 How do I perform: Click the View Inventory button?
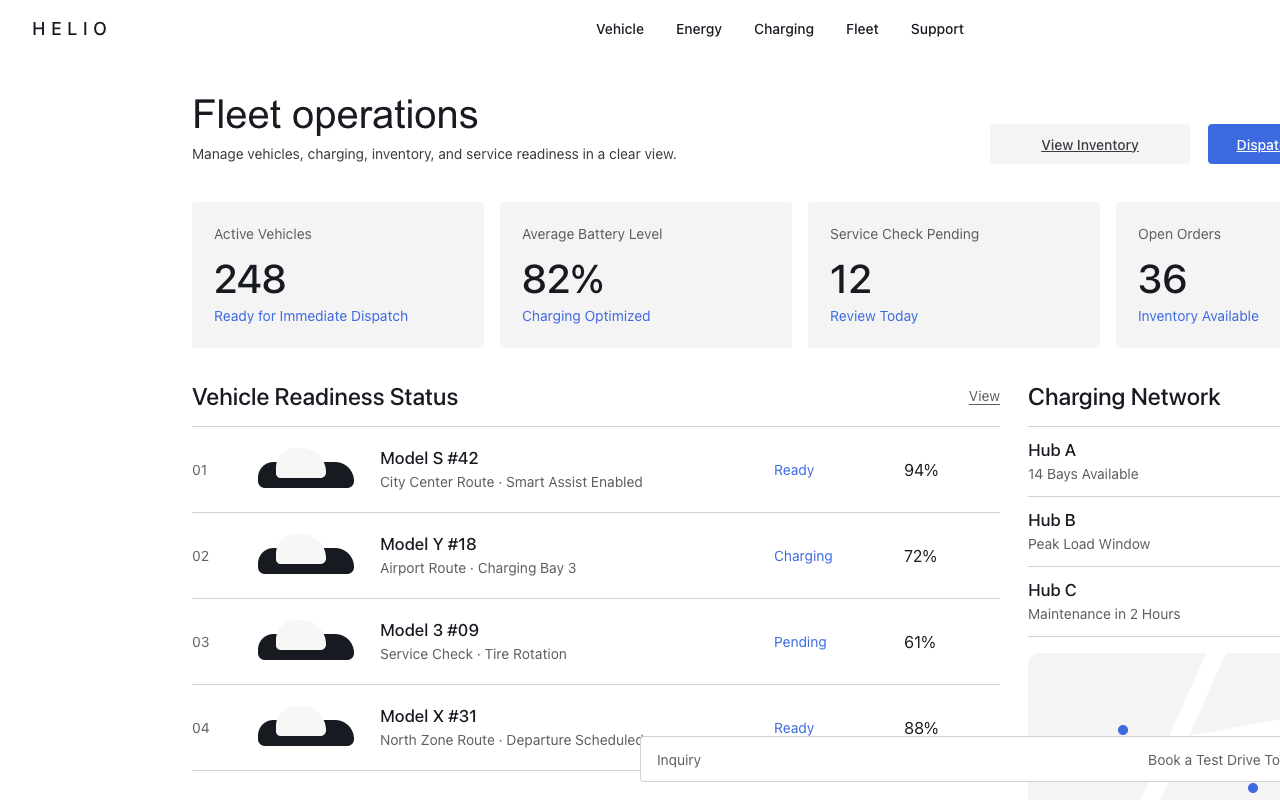pyautogui.click(x=1090, y=144)
